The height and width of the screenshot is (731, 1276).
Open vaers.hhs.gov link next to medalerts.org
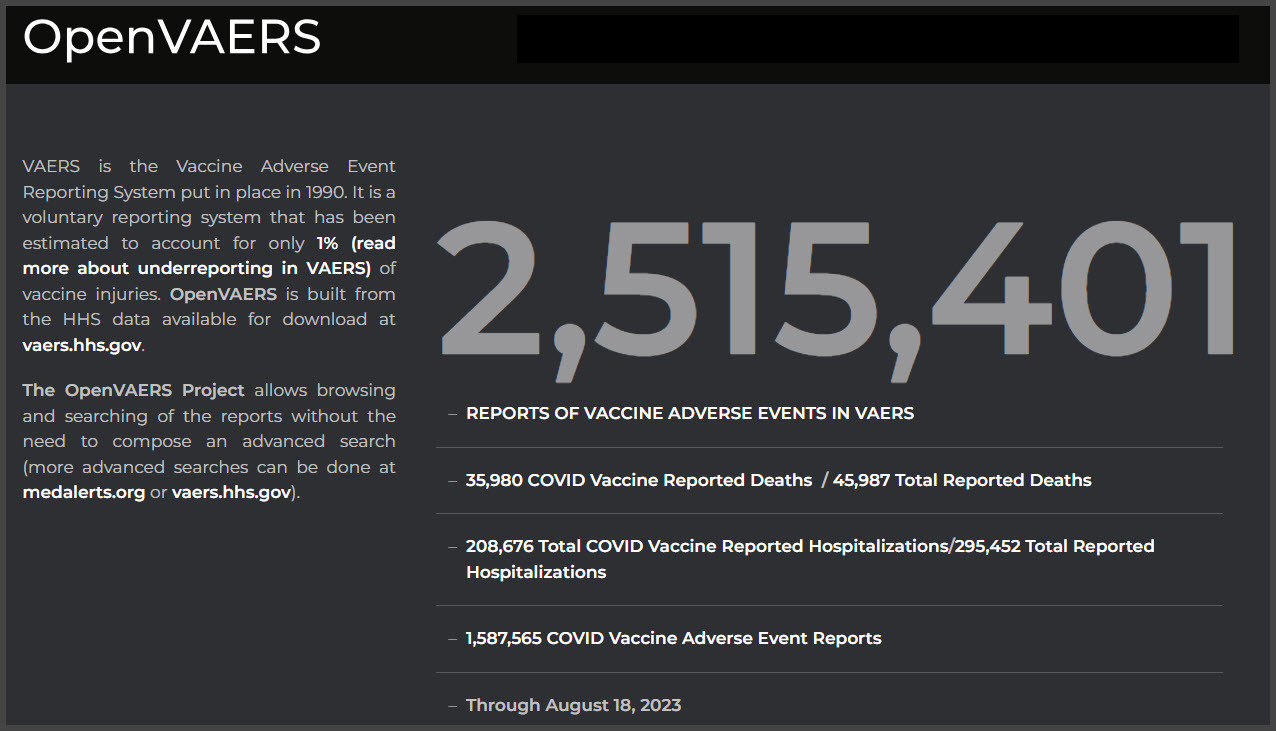[x=231, y=492]
